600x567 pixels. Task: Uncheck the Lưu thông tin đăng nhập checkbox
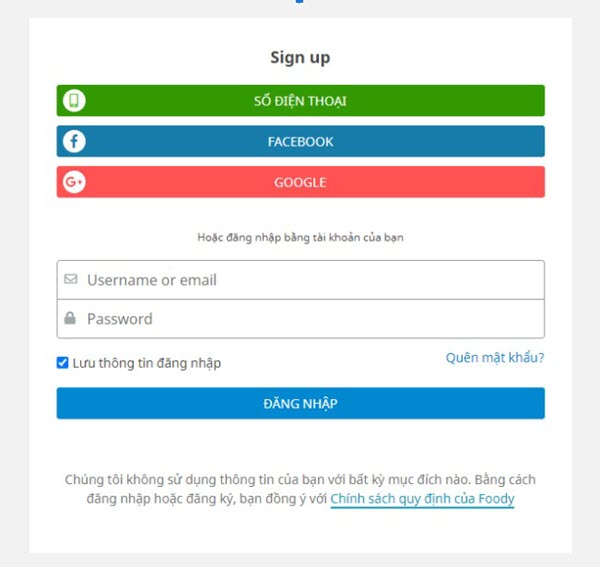63,363
